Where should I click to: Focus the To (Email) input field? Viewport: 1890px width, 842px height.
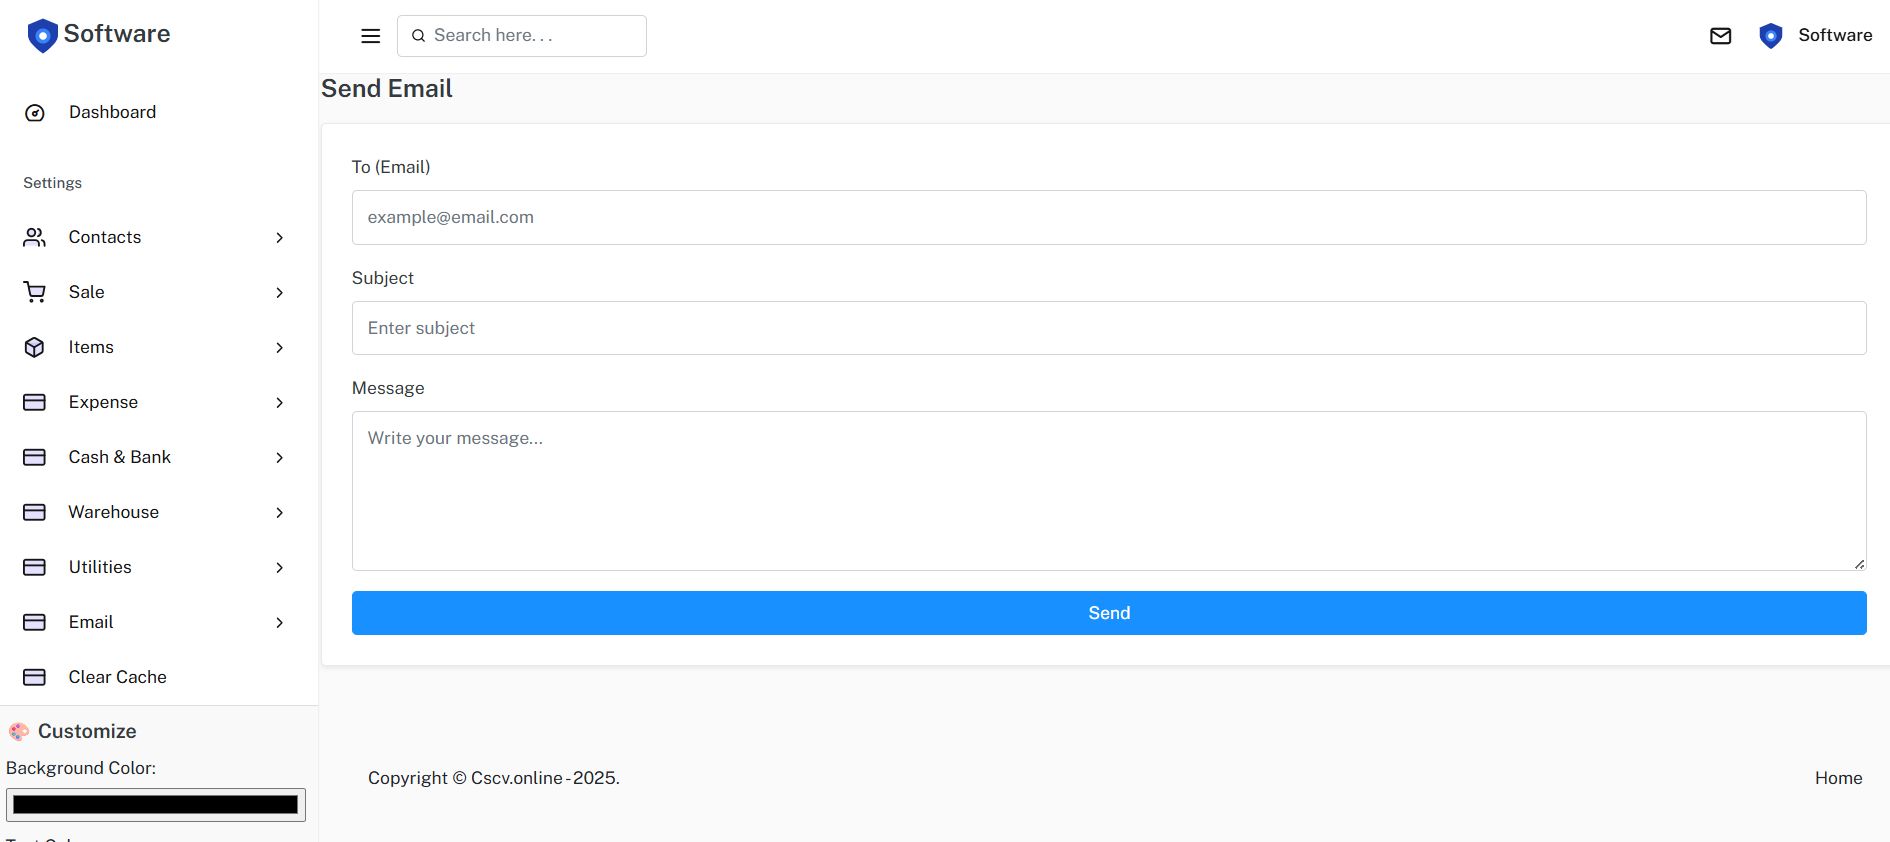click(1108, 217)
